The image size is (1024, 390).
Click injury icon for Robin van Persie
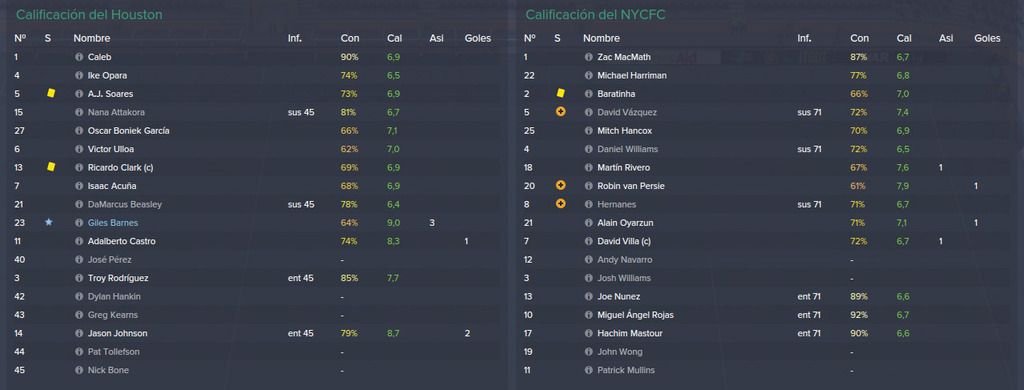(560, 186)
